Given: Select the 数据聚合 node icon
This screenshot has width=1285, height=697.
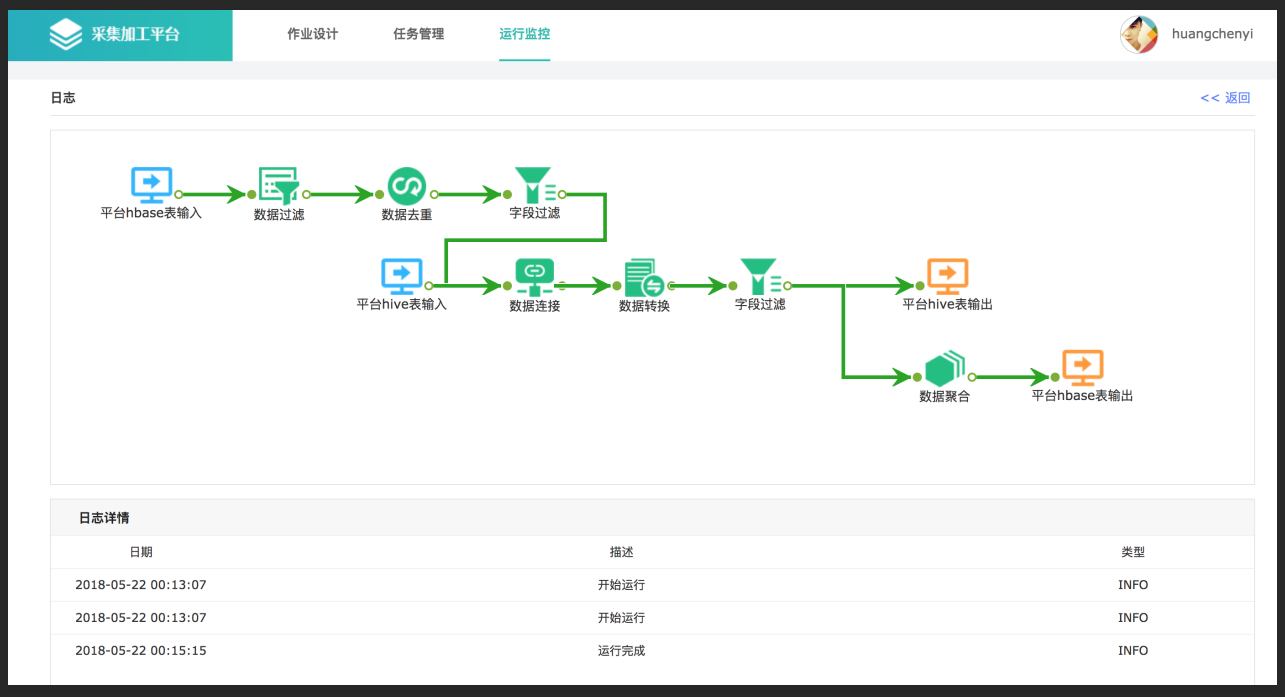Looking at the screenshot, I should pyautogui.click(x=944, y=369).
